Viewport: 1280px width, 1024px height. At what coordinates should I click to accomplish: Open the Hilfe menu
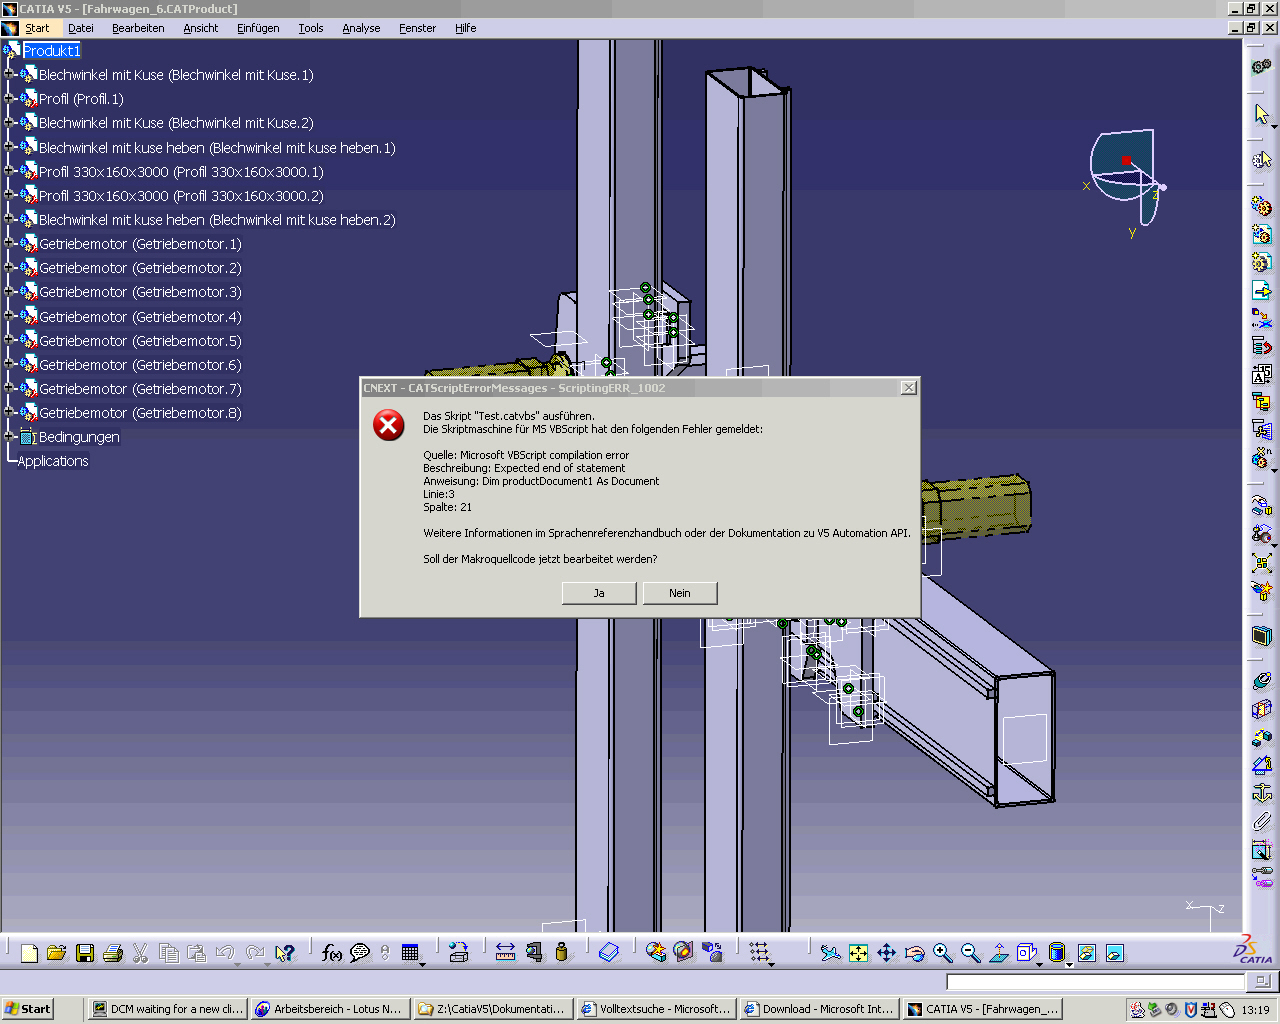point(465,28)
